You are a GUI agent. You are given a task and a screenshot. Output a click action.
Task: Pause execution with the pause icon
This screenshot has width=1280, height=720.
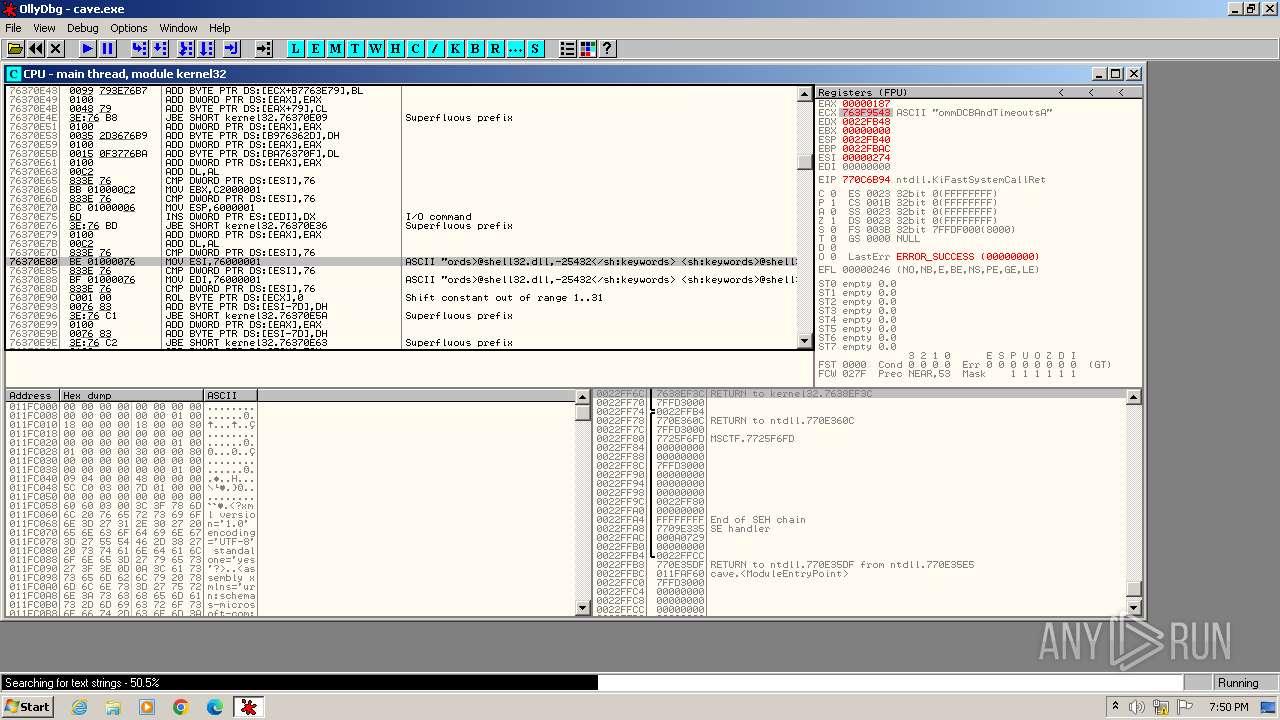pyautogui.click(x=108, y=48)
